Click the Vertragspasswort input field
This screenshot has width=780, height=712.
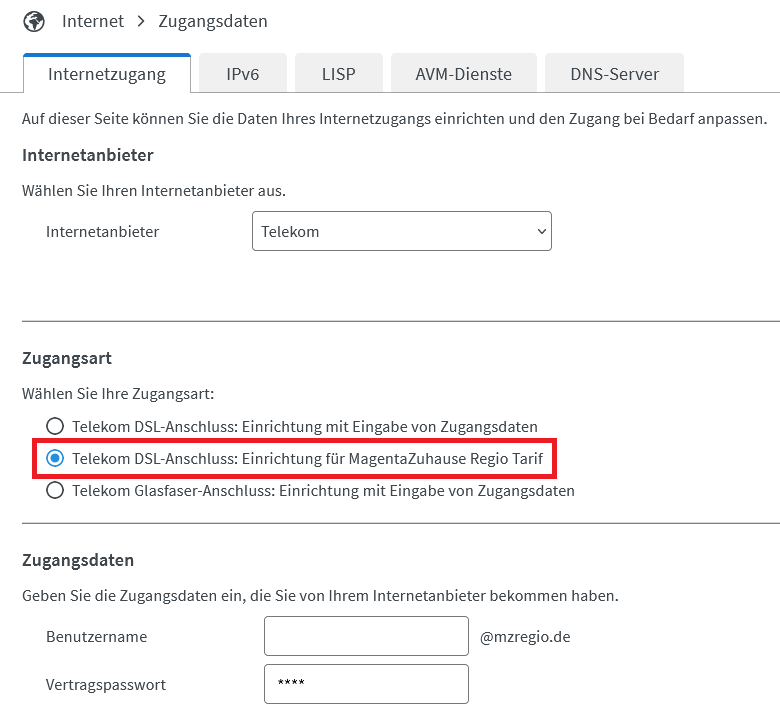[x=366, y=684]
